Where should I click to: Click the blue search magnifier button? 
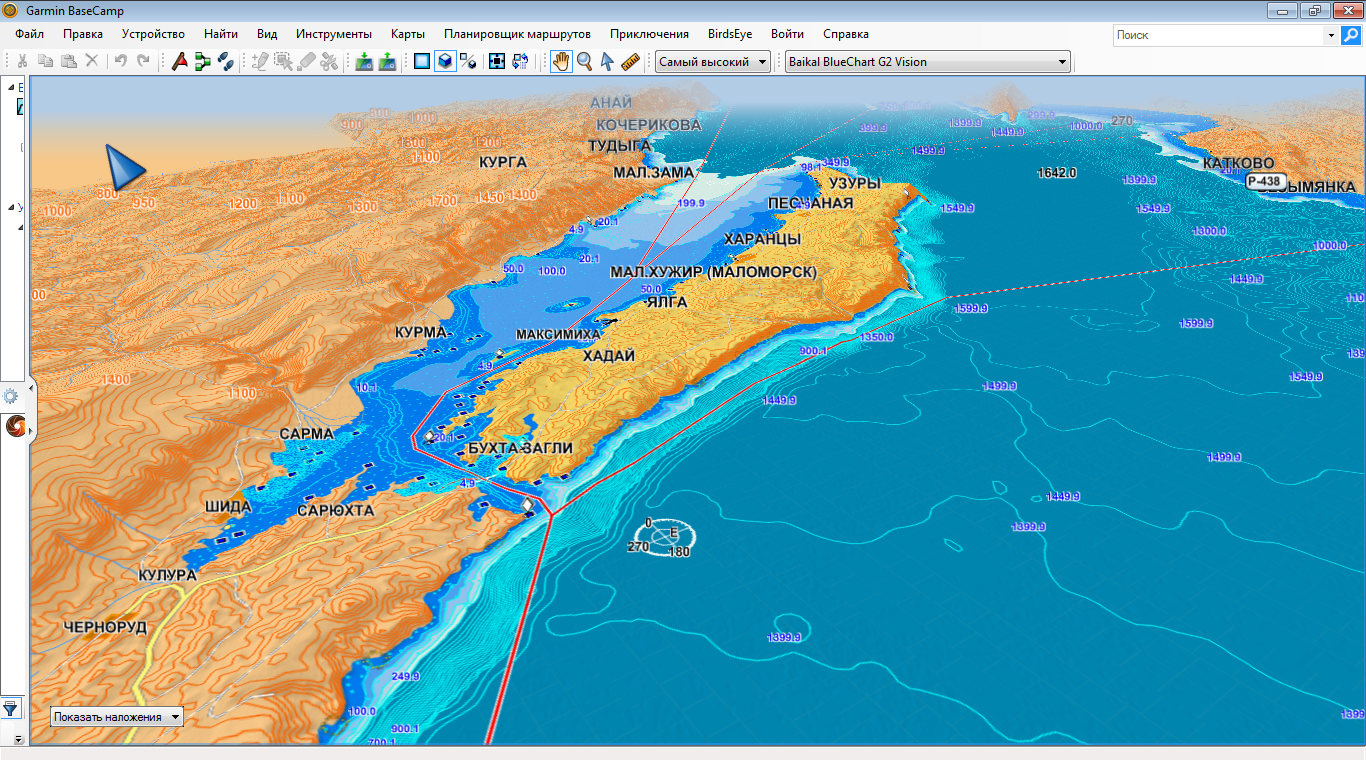[x=1350, y=35]
